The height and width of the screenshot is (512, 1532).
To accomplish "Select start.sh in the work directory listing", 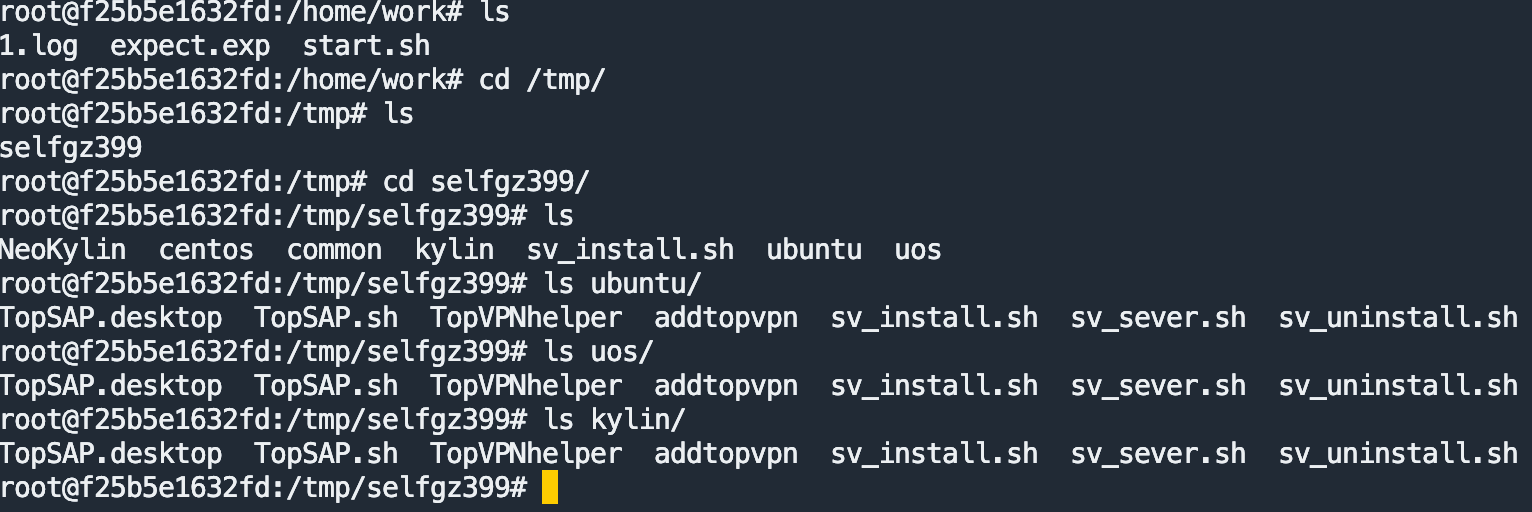I will click(x=366, y=46).
